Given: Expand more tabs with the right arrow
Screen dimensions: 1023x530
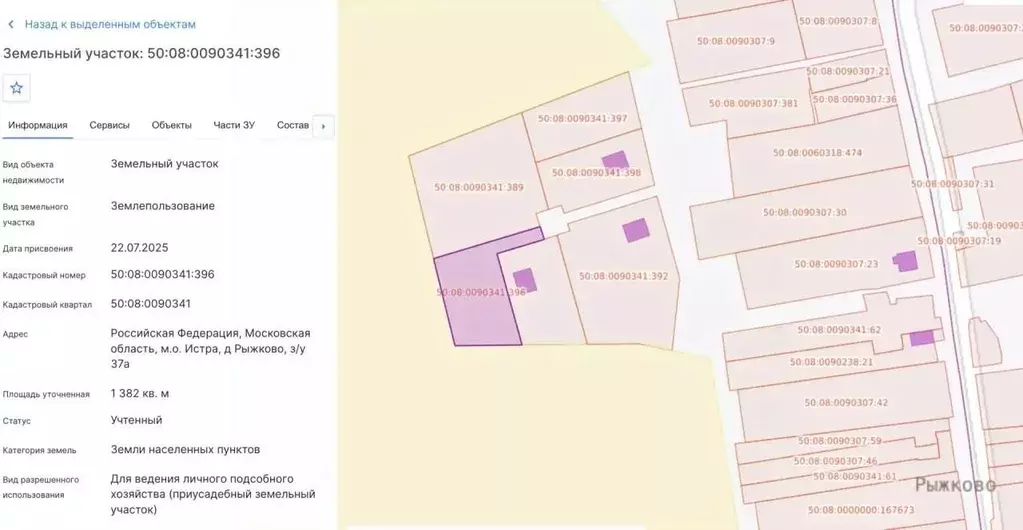Looking at the screenshot, I should click(324, 127).
